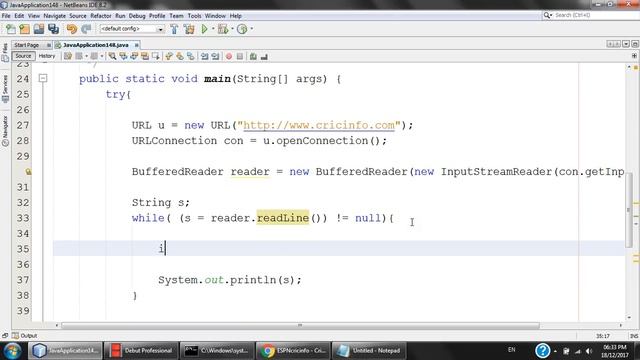The image size is (640, 360).
Task: Undo the last edit with the Undo icon
Action: (x=72, y=29)
